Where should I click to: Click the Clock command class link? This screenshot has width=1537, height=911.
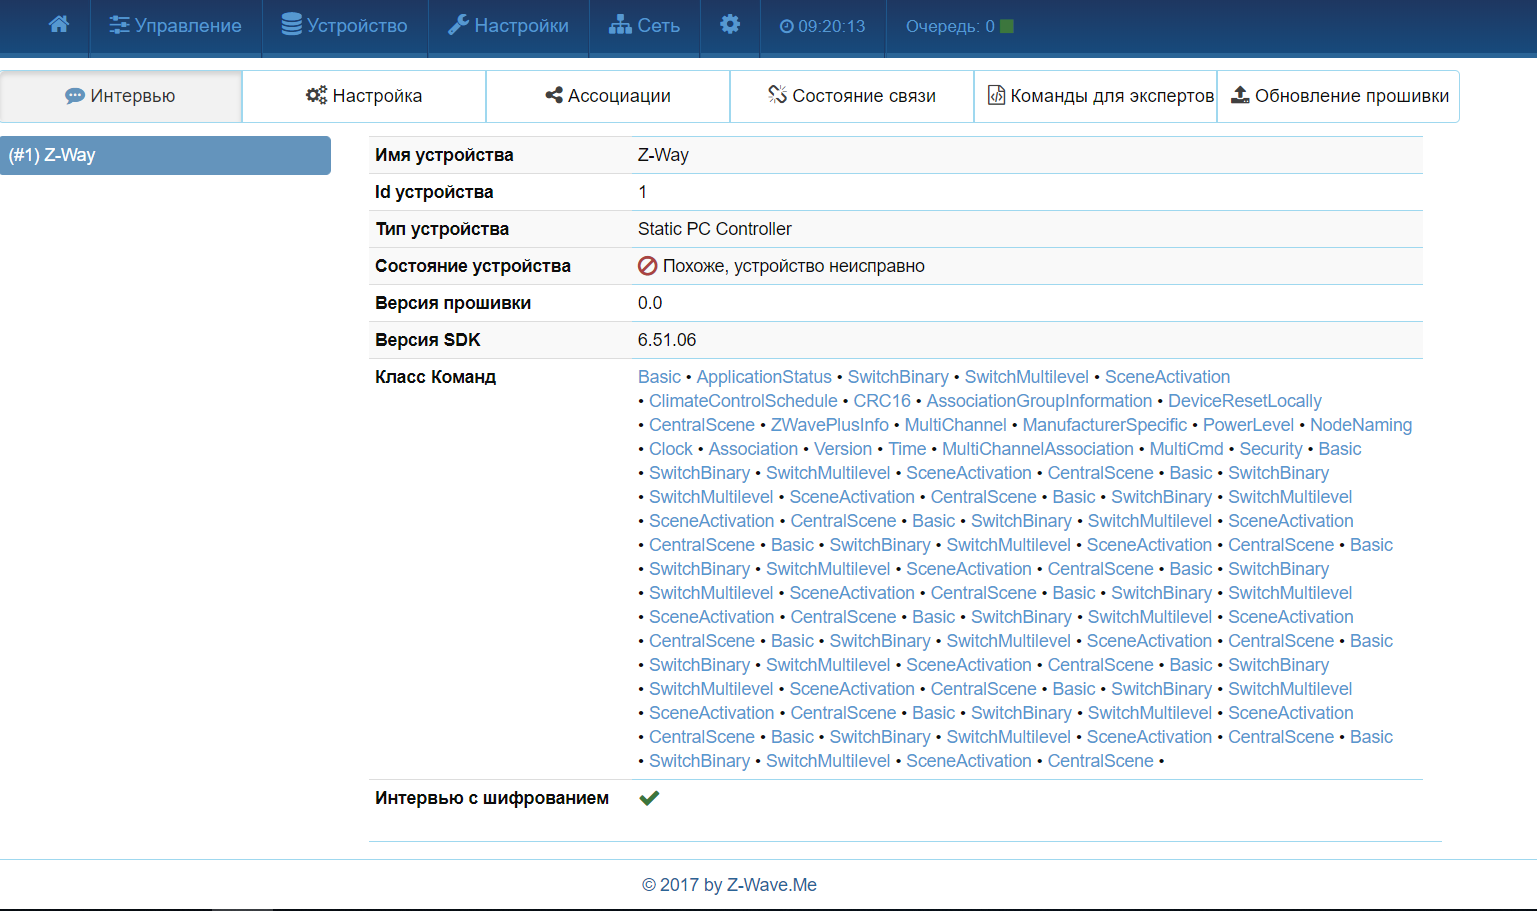(x=671, y=449)
